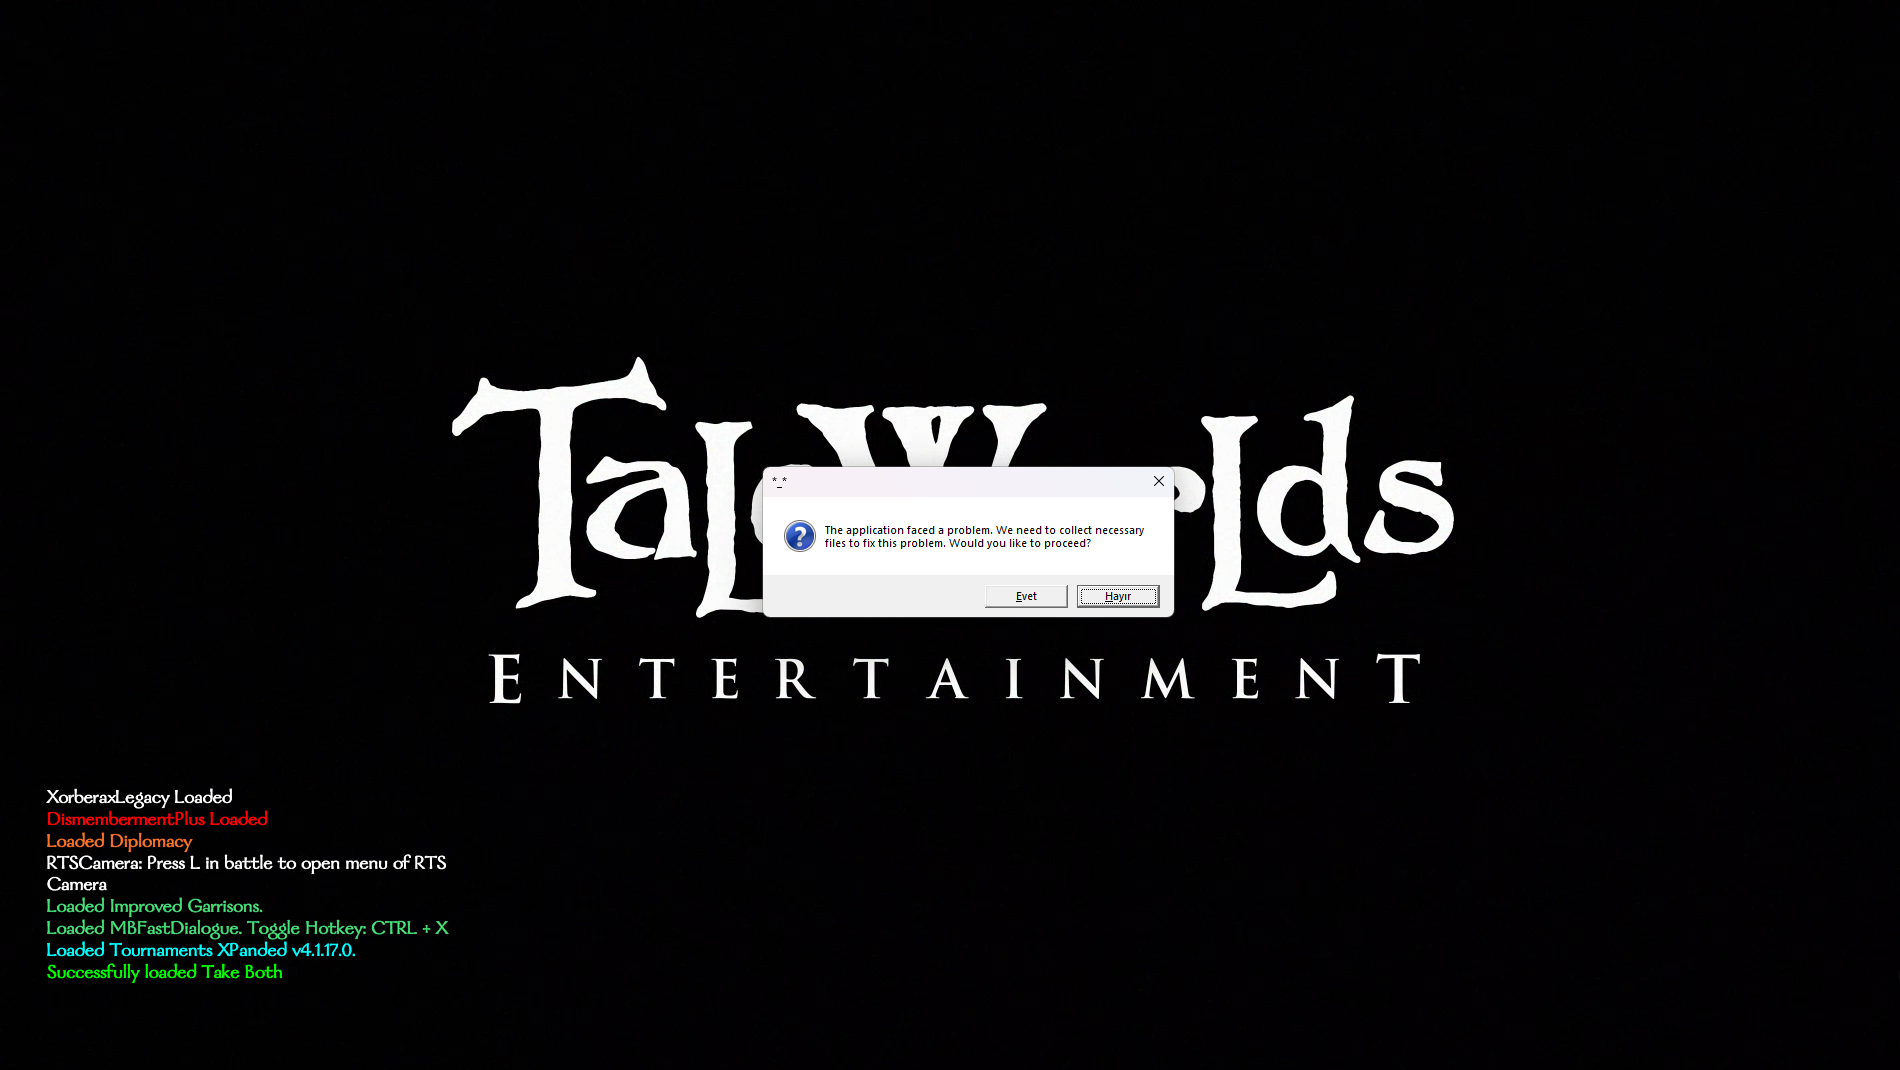
Task: Click the "Loaded Improved Garrisons." line
Action: [x=154, y=906]
